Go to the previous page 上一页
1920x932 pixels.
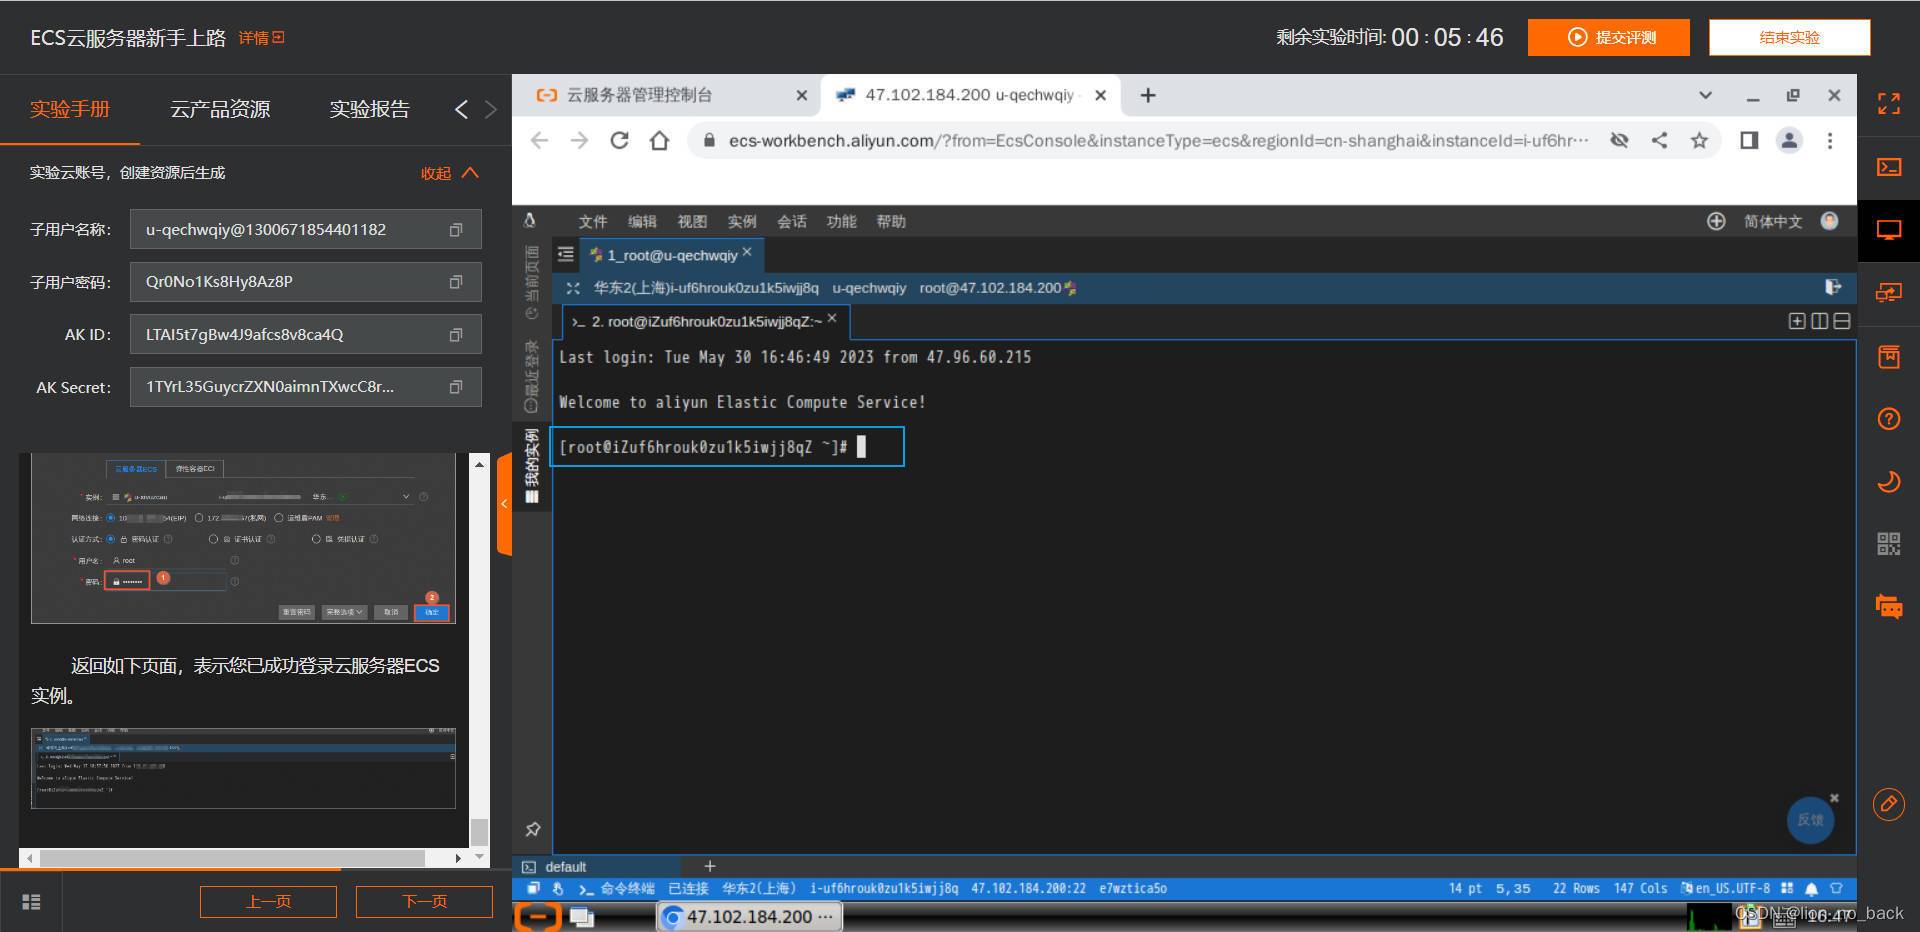tap(268, 901)
